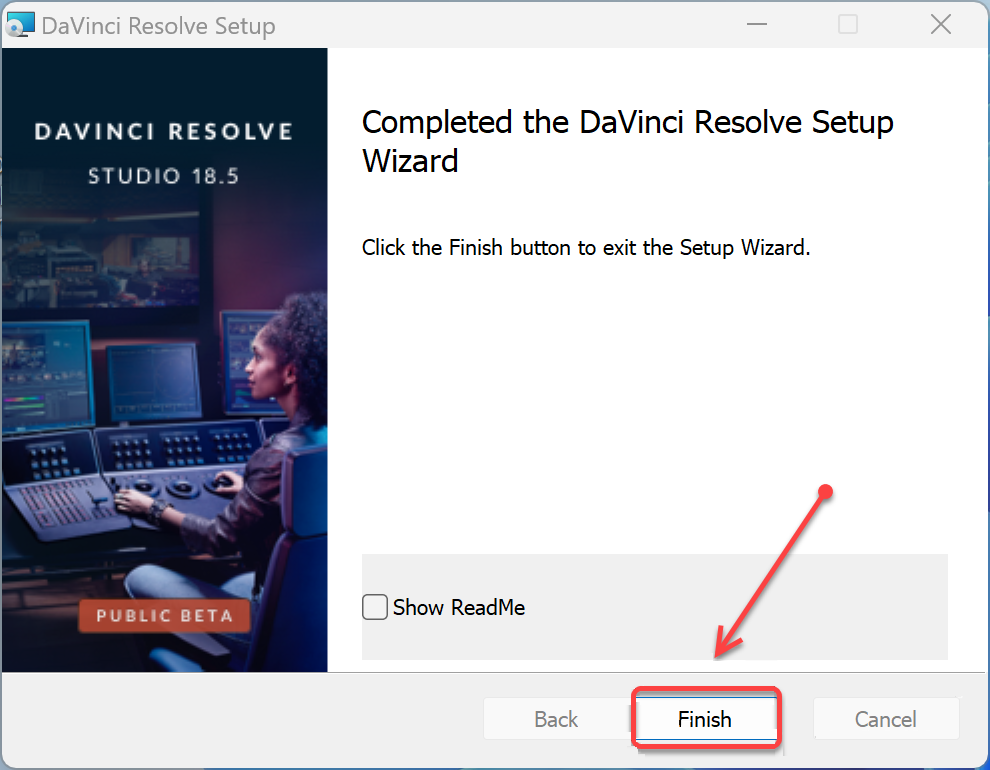Close the DaVinci Resolve Setup window
This screenshot has height=770, width=990.
click(941, 25)
